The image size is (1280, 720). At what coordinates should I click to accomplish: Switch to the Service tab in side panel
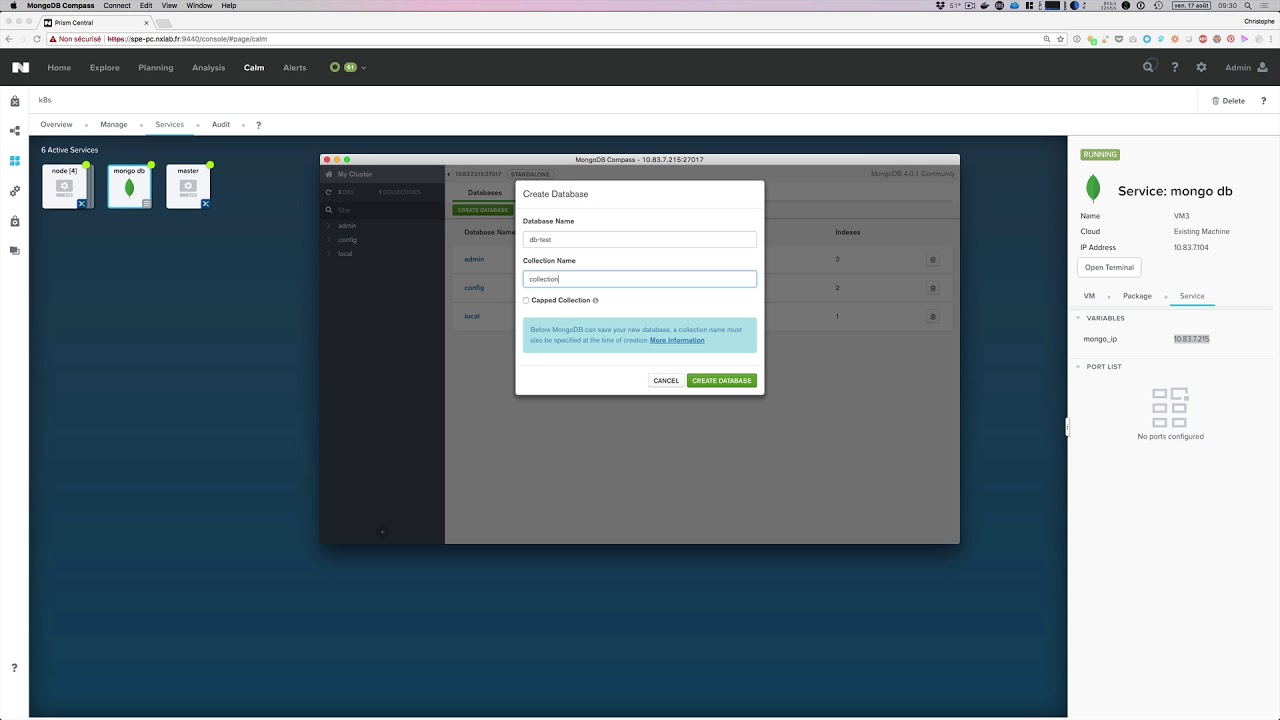click(1192, 296)
